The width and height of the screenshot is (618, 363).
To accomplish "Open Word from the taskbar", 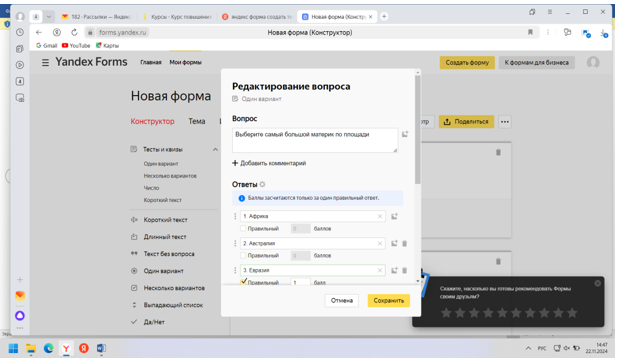I will (101, 348).
